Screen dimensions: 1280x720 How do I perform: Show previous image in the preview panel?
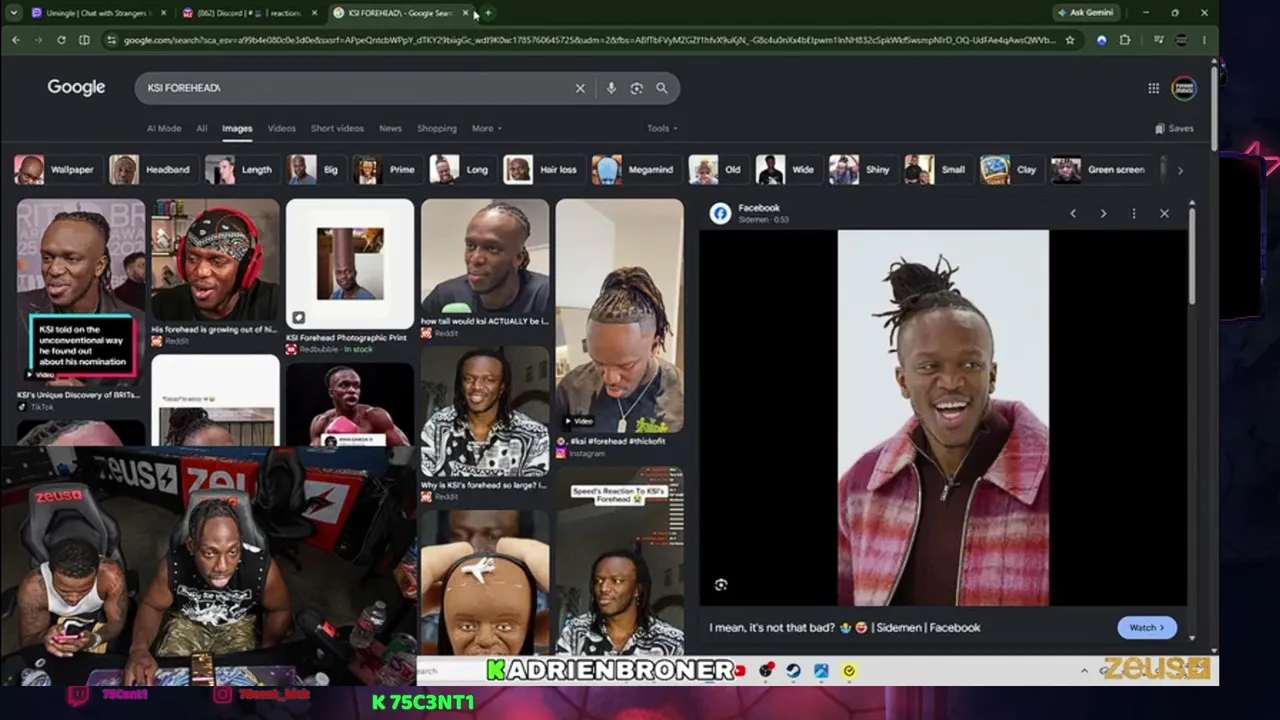[1073, 214]
